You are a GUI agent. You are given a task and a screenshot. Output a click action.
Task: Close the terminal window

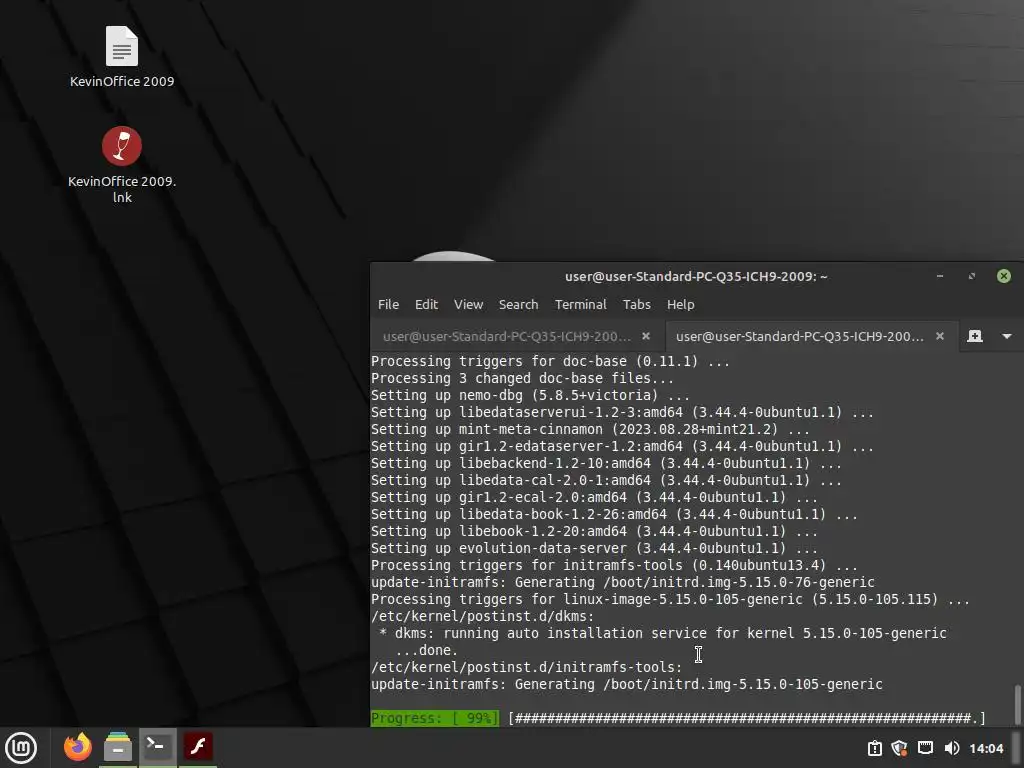(x=1004, y=276)
